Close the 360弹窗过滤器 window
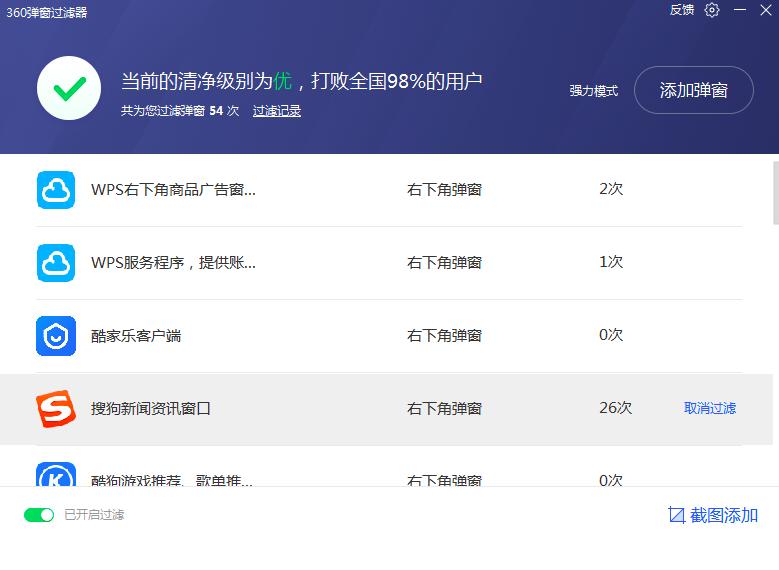This screenshot has height=570, width=779. (x=766, y=10)
